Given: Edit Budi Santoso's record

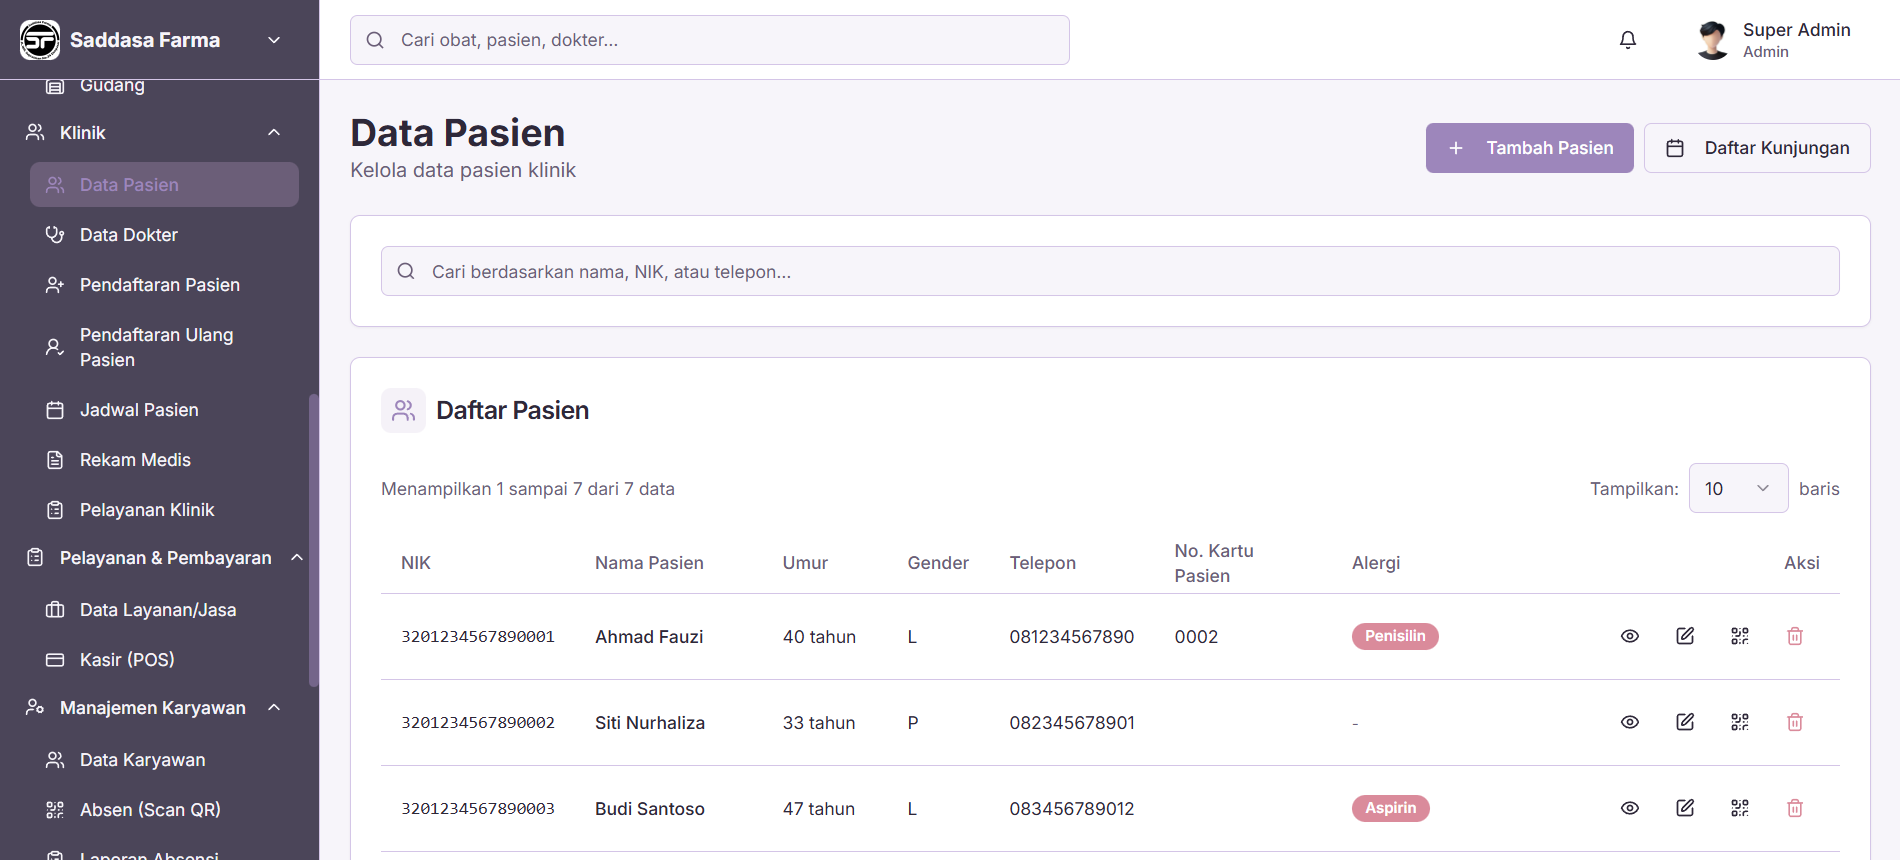Looking at the screenshot, I should (1685, 808).
